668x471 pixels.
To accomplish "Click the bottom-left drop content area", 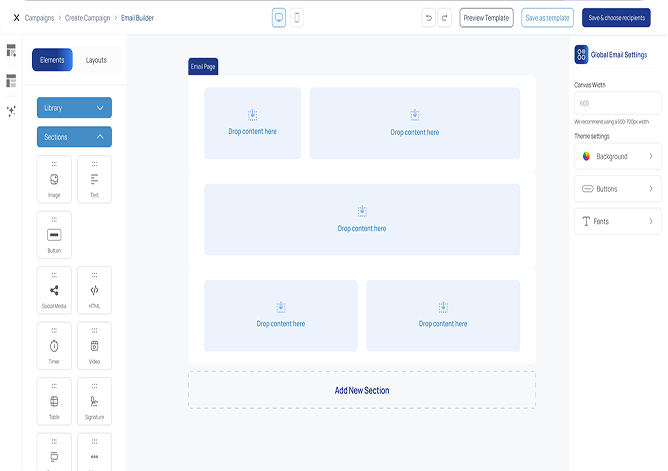I will point(281,316).
